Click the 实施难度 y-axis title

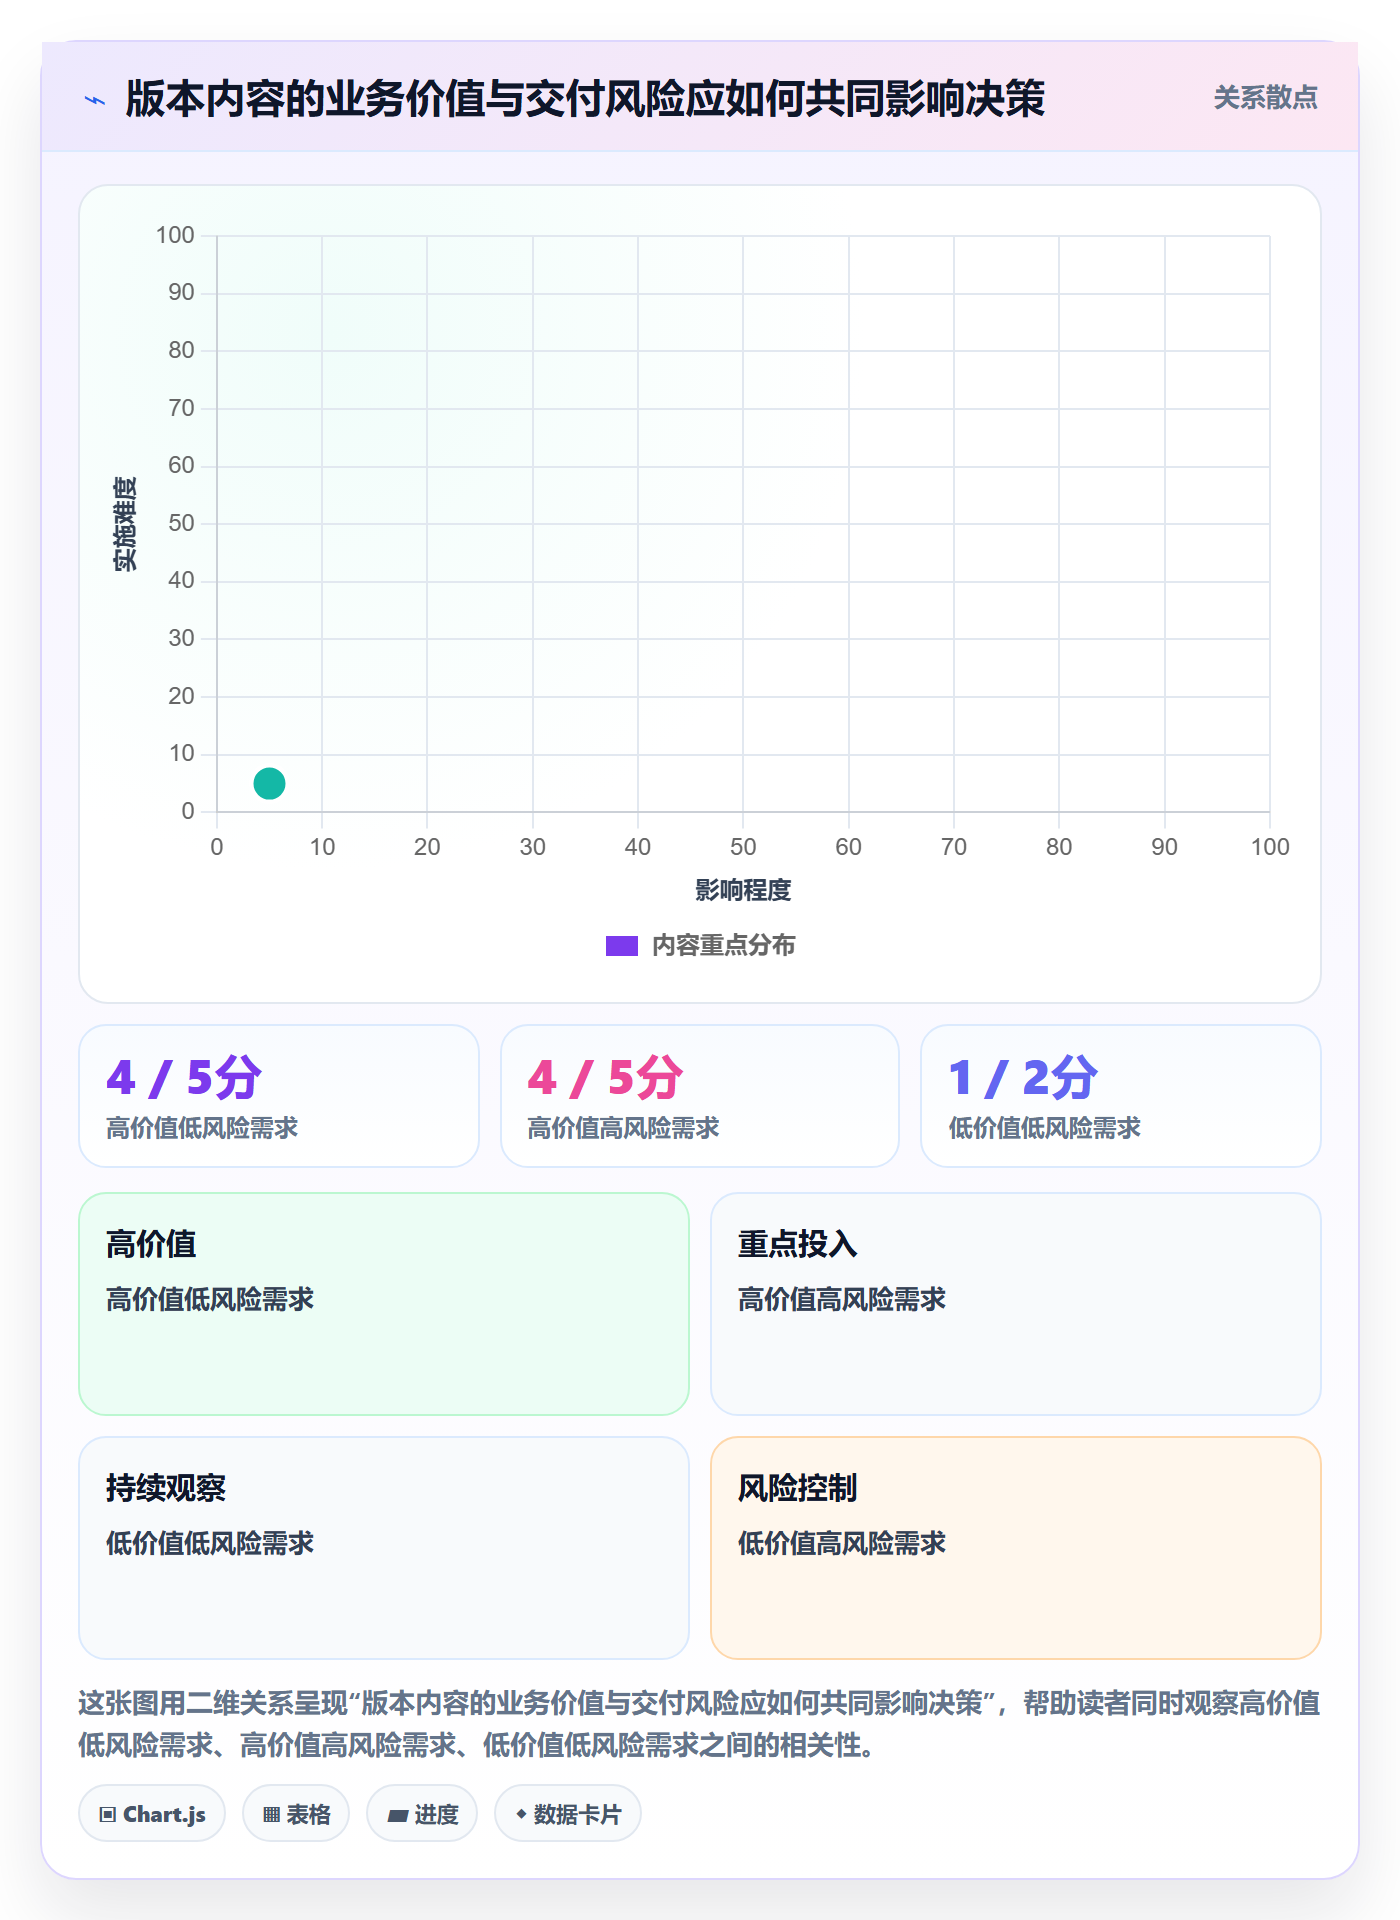pos(125,524)
